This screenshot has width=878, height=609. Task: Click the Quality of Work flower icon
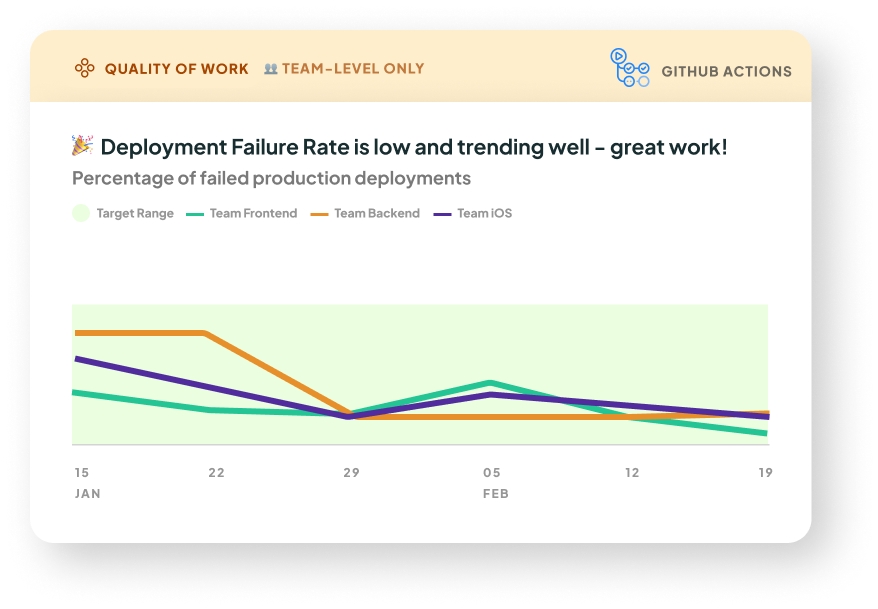click(85, 69)
